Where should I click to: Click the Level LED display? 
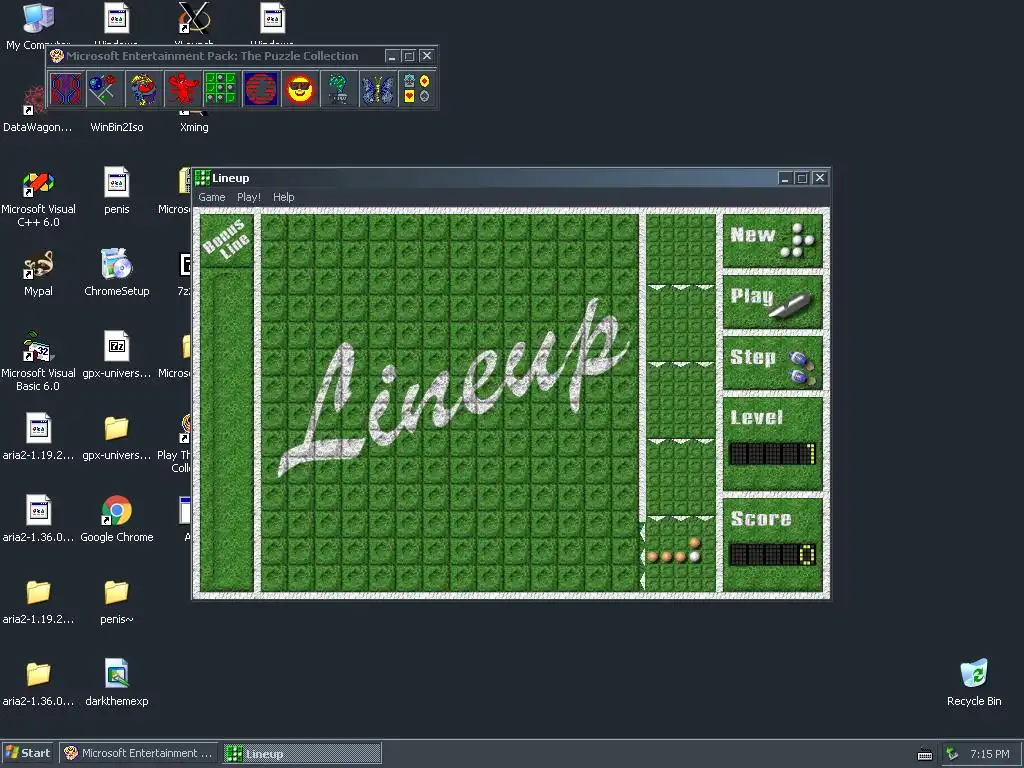[x=773, y=453]
